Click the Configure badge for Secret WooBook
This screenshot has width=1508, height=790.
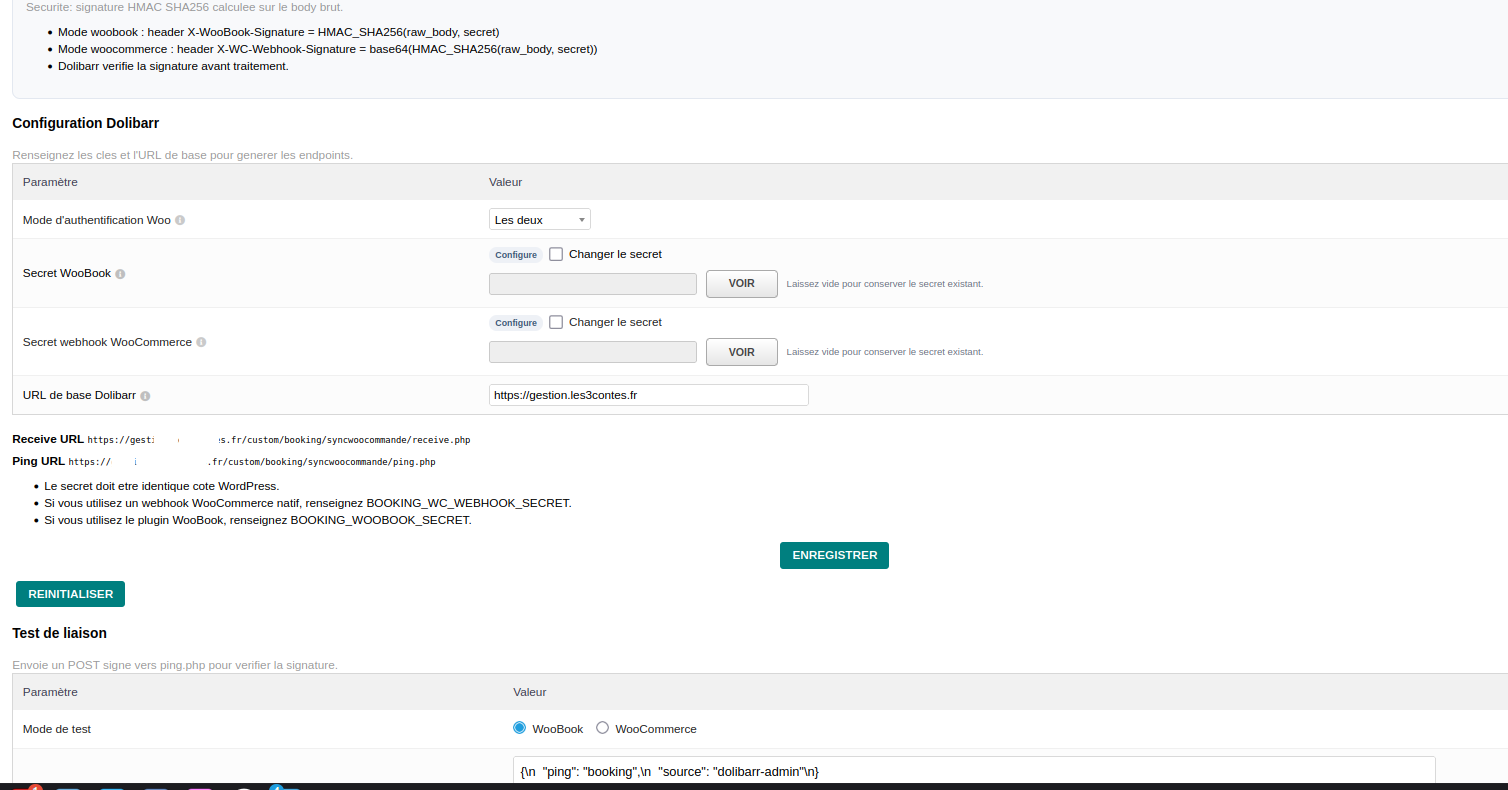click(x=516, y=255)
